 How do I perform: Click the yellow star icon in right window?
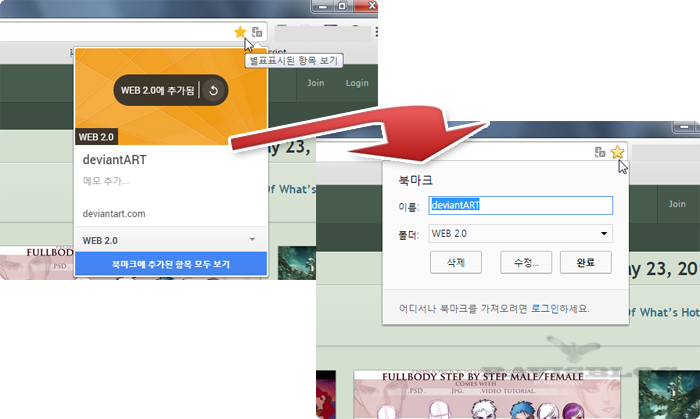[617, 152]
